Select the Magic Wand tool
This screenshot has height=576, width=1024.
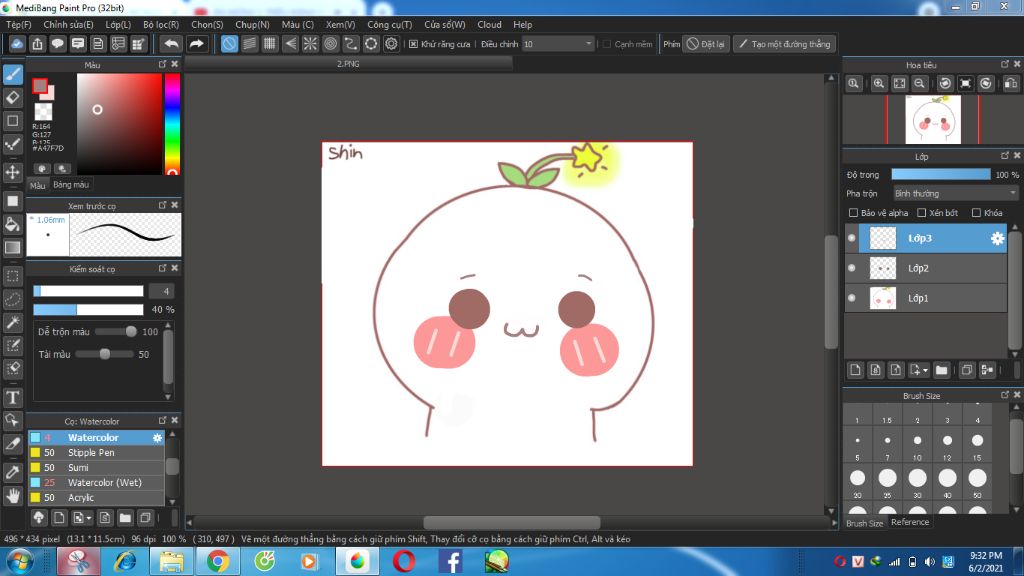tap(13, 323)
